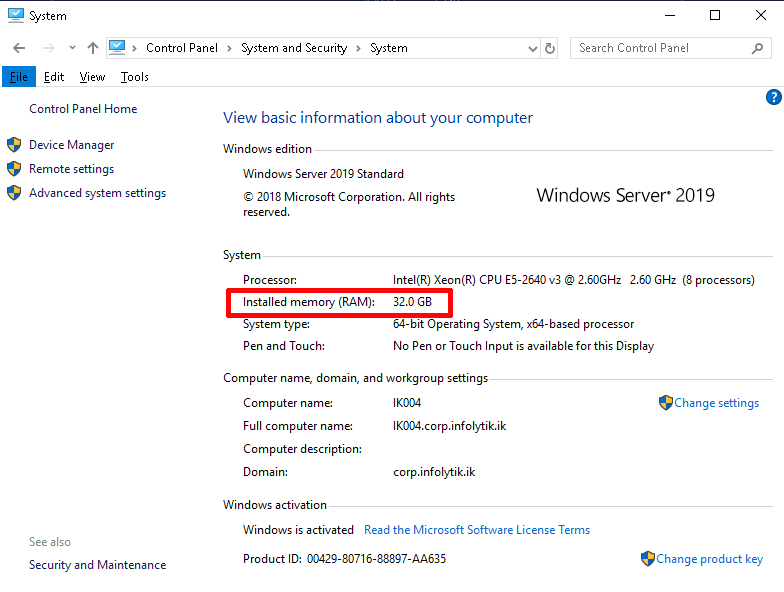Open Advanced system settings
Image resolution: width=784 pixels, height=592 pixels.
point(98,193)
